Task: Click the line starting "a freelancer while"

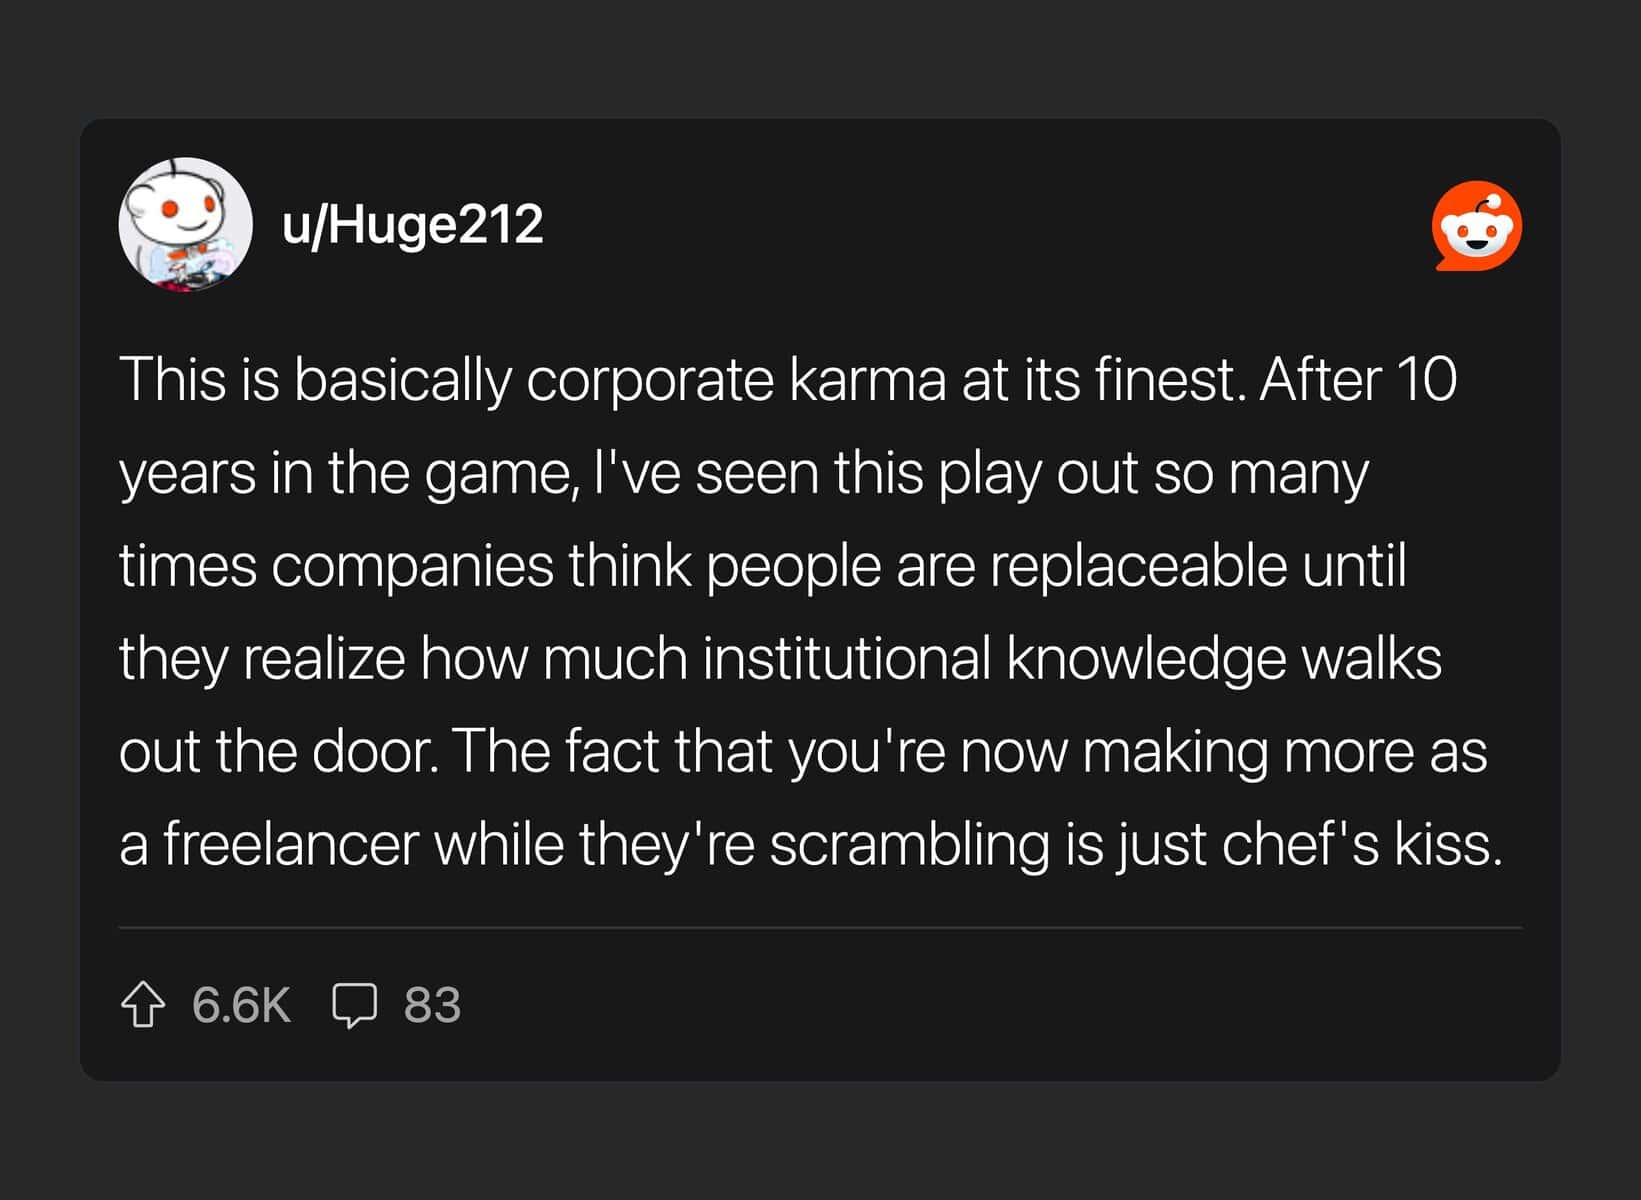Action: 811,845
